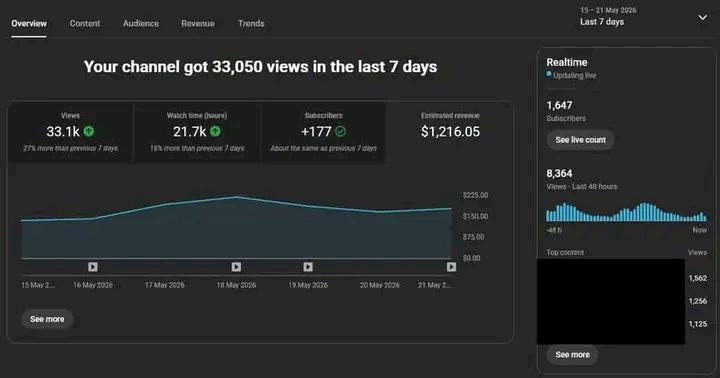Click top content value 1,125

tap(698, 324)
